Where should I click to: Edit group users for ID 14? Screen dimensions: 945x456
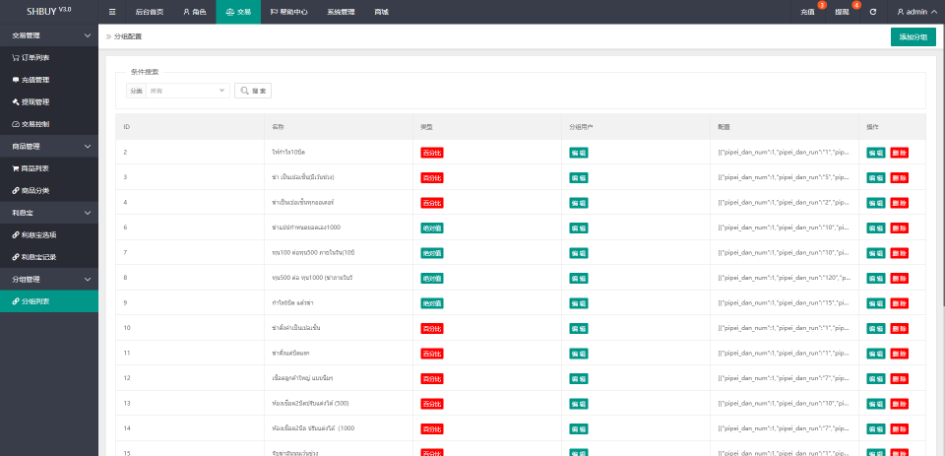pyautogui.click(x=579, y=428)
